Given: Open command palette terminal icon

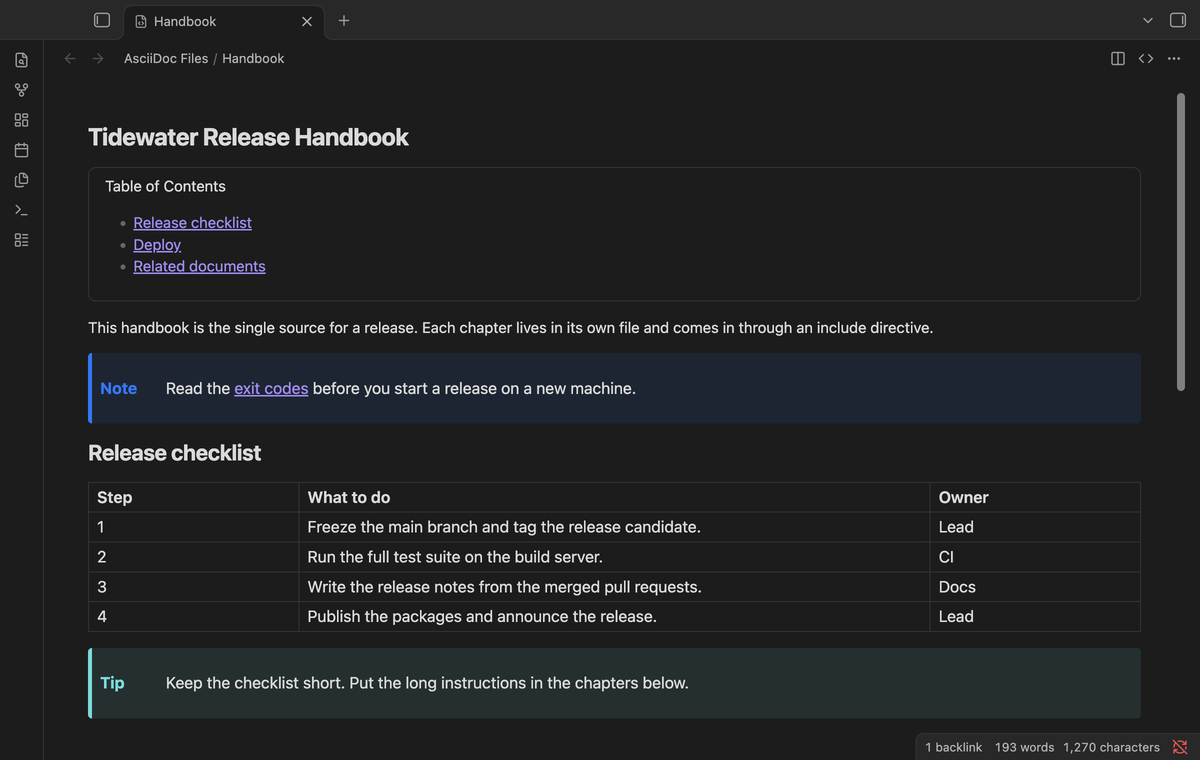Looking at the screenshot, I should [21, 210].
